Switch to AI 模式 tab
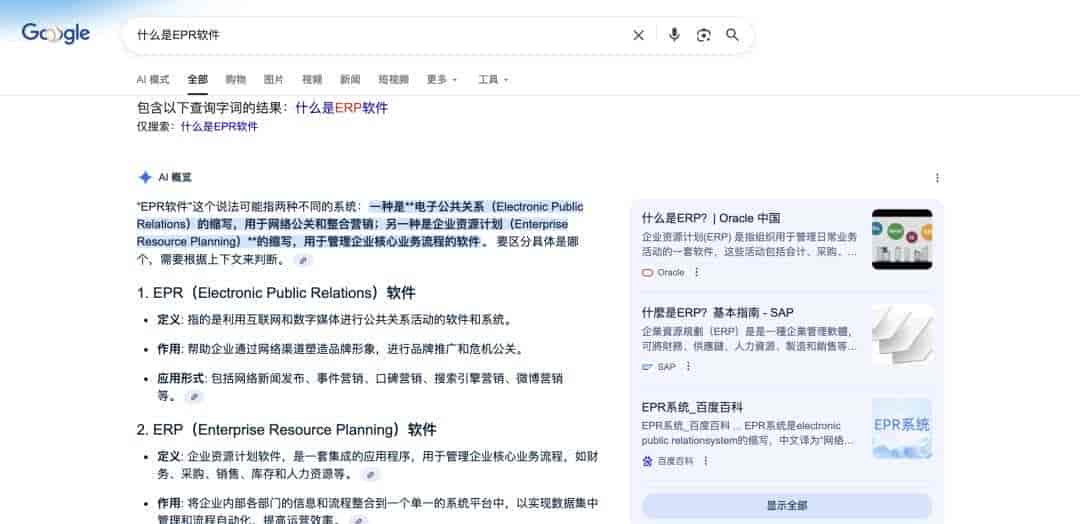The width and height of the screenshot is (1080, 524). coord(152,79)
